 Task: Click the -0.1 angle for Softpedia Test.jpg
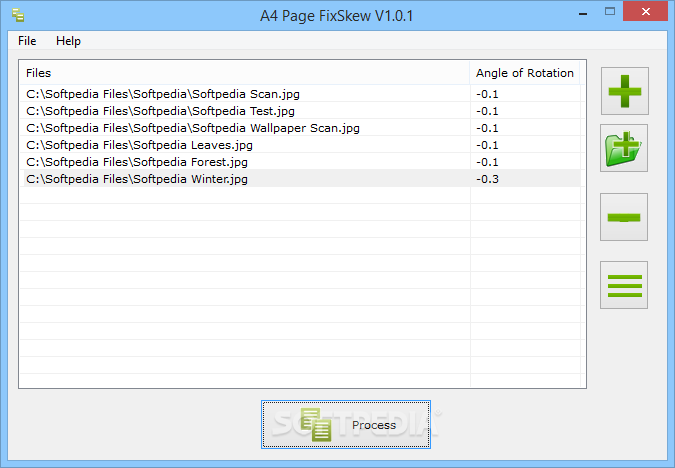(487, 111)
